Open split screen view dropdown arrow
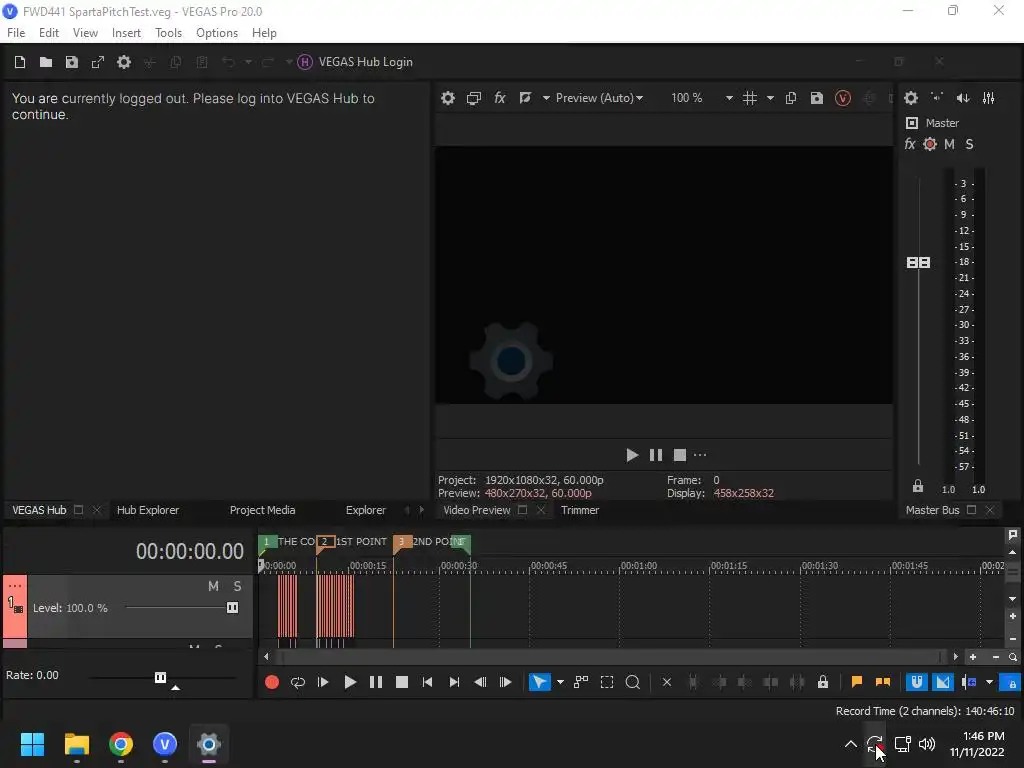 [546, 98]
